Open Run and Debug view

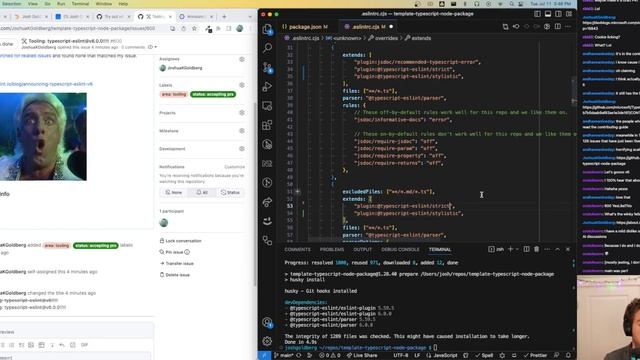(267, 87)
